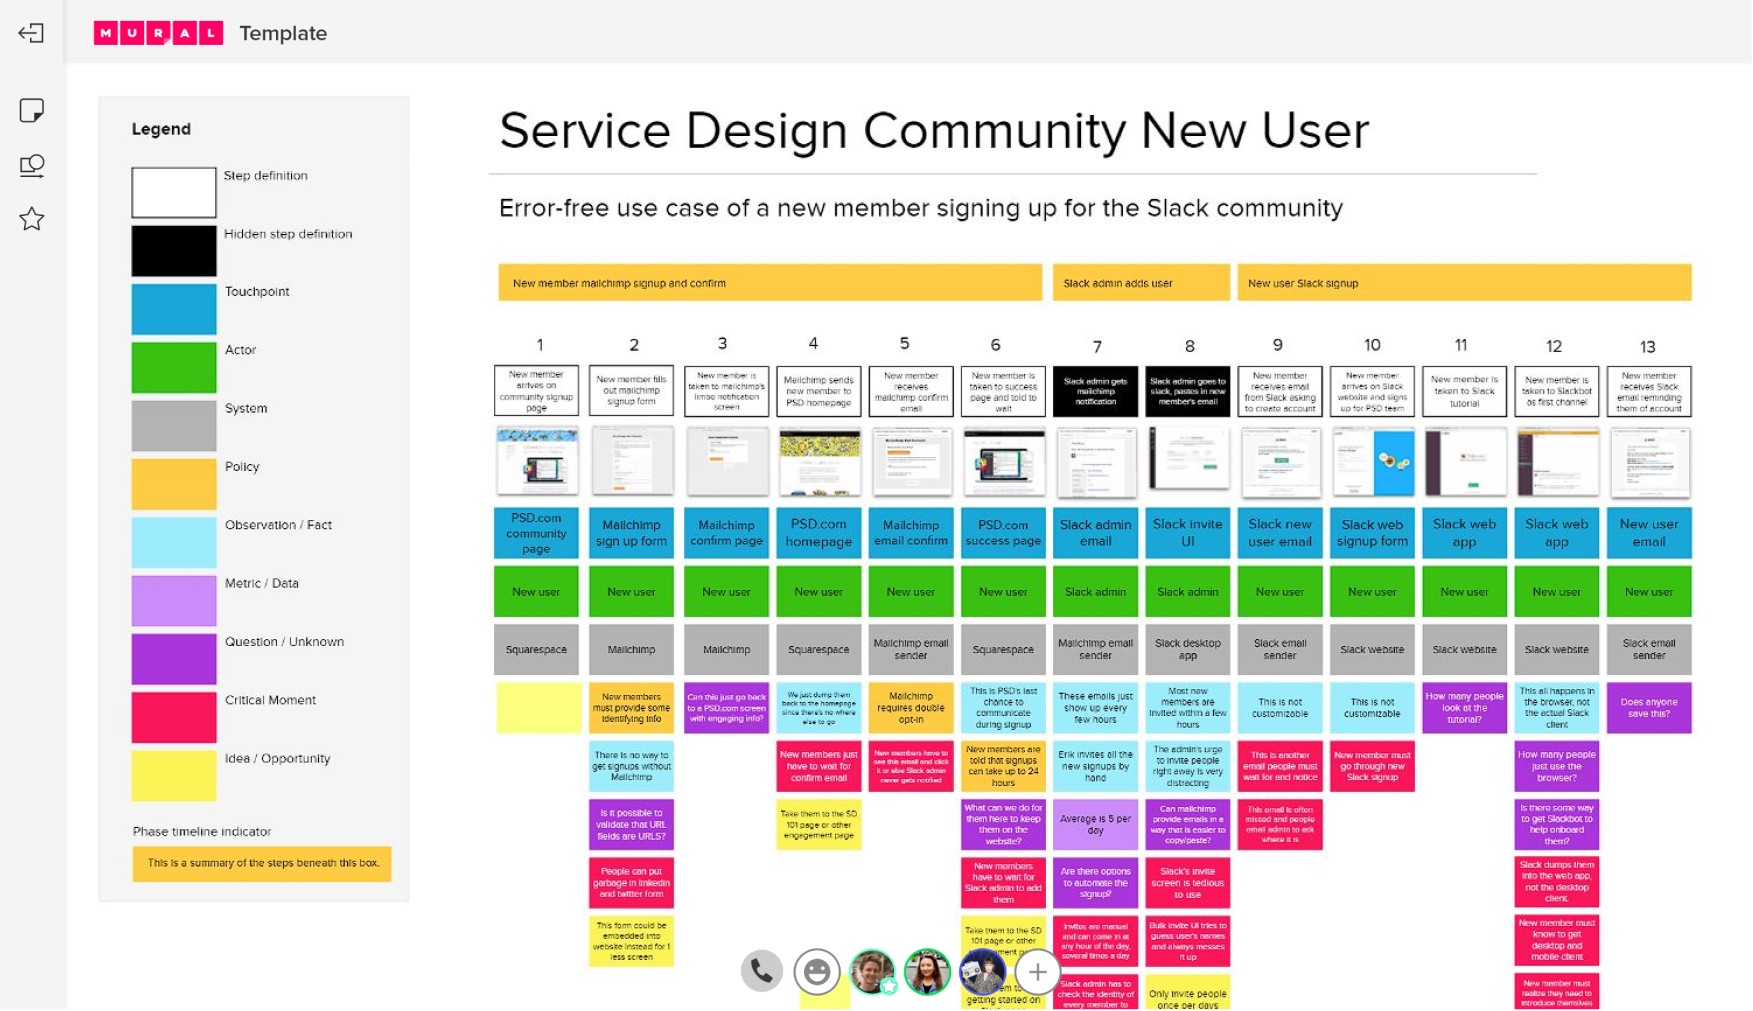
Task: Select 'New user Slack signup' phase bar
Action: point(1464,283)
